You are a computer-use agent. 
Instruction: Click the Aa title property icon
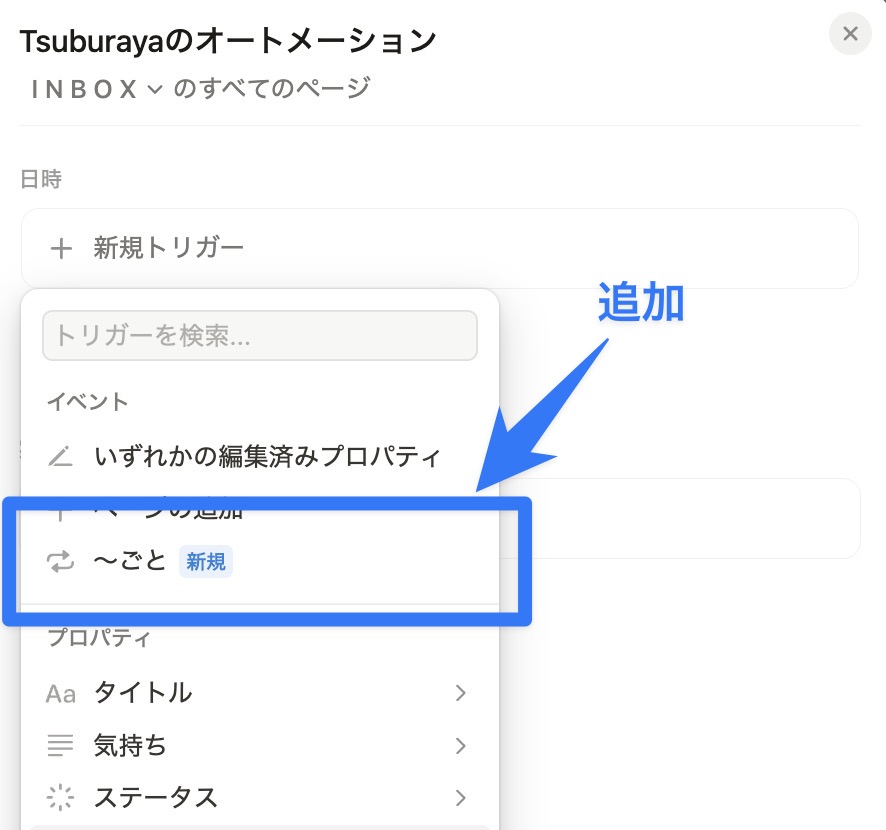tap(60, 693)
